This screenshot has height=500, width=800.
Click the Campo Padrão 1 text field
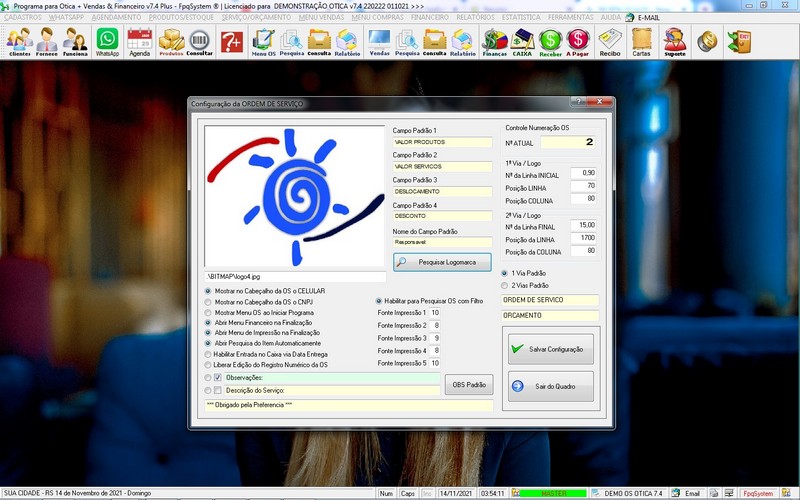coord(442,142)
